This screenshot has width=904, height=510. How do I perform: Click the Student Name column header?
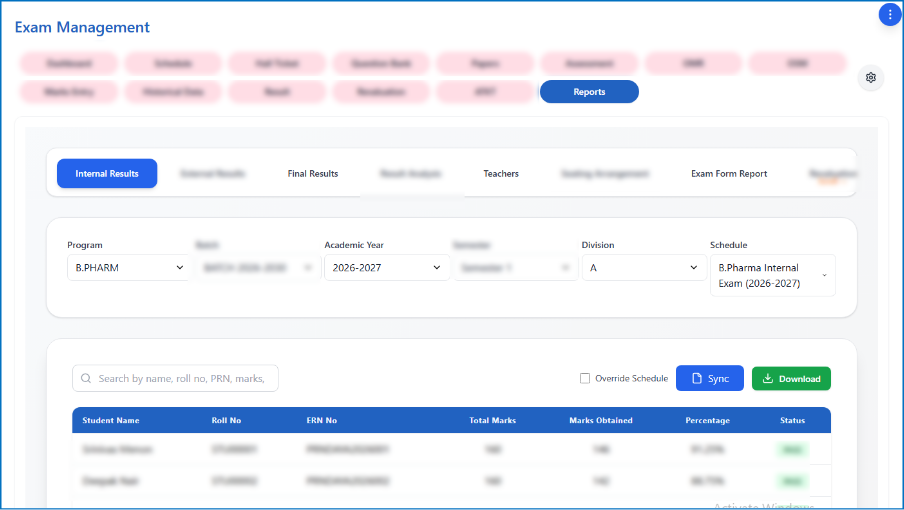(x=111, y=420)
